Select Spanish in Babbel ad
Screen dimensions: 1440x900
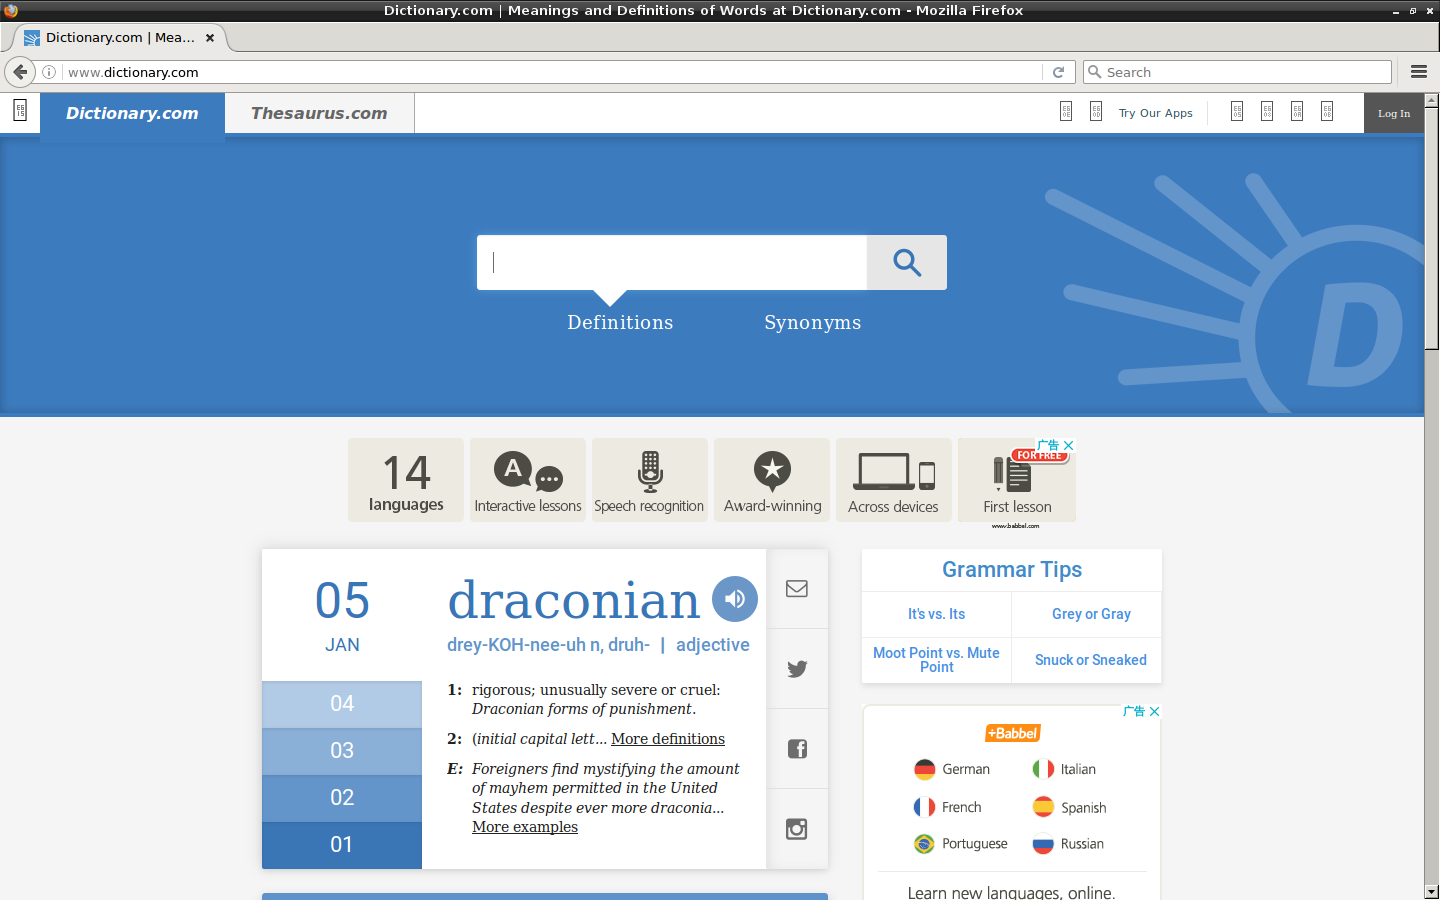(1070, 807)
